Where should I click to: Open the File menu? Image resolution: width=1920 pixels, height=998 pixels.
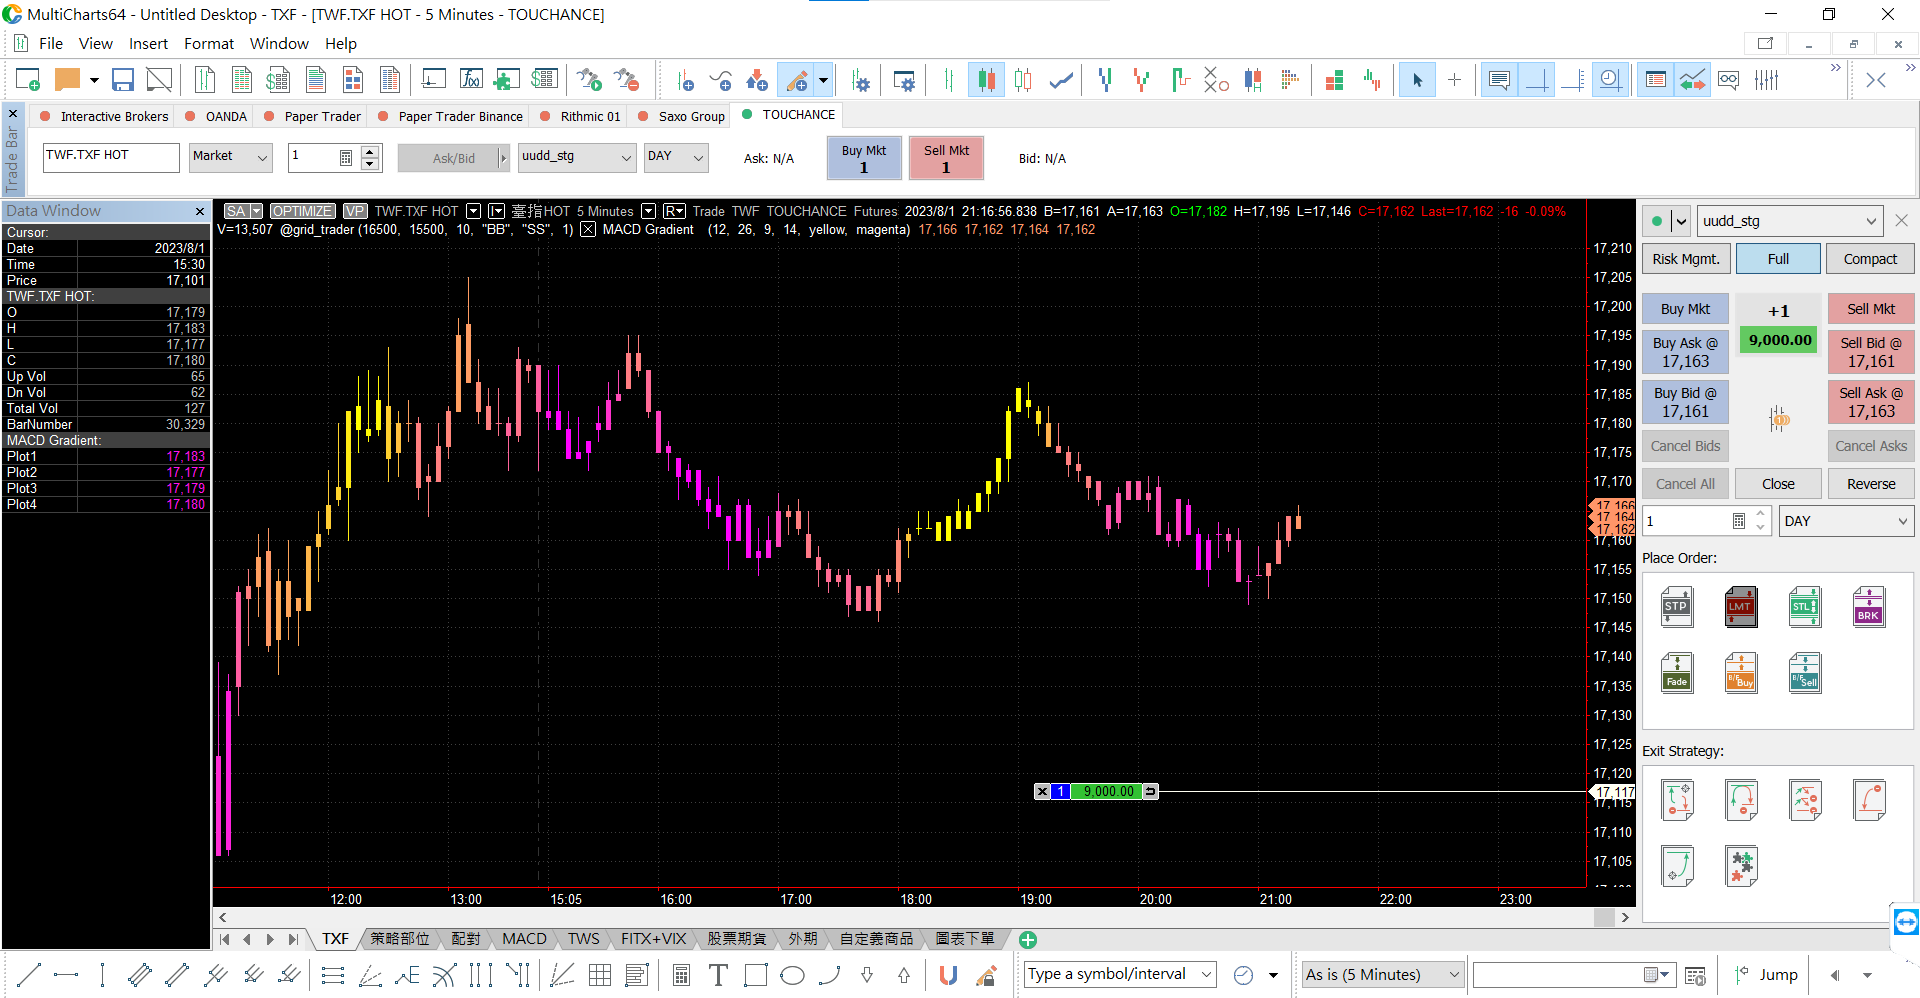click(x=50, y=43)
